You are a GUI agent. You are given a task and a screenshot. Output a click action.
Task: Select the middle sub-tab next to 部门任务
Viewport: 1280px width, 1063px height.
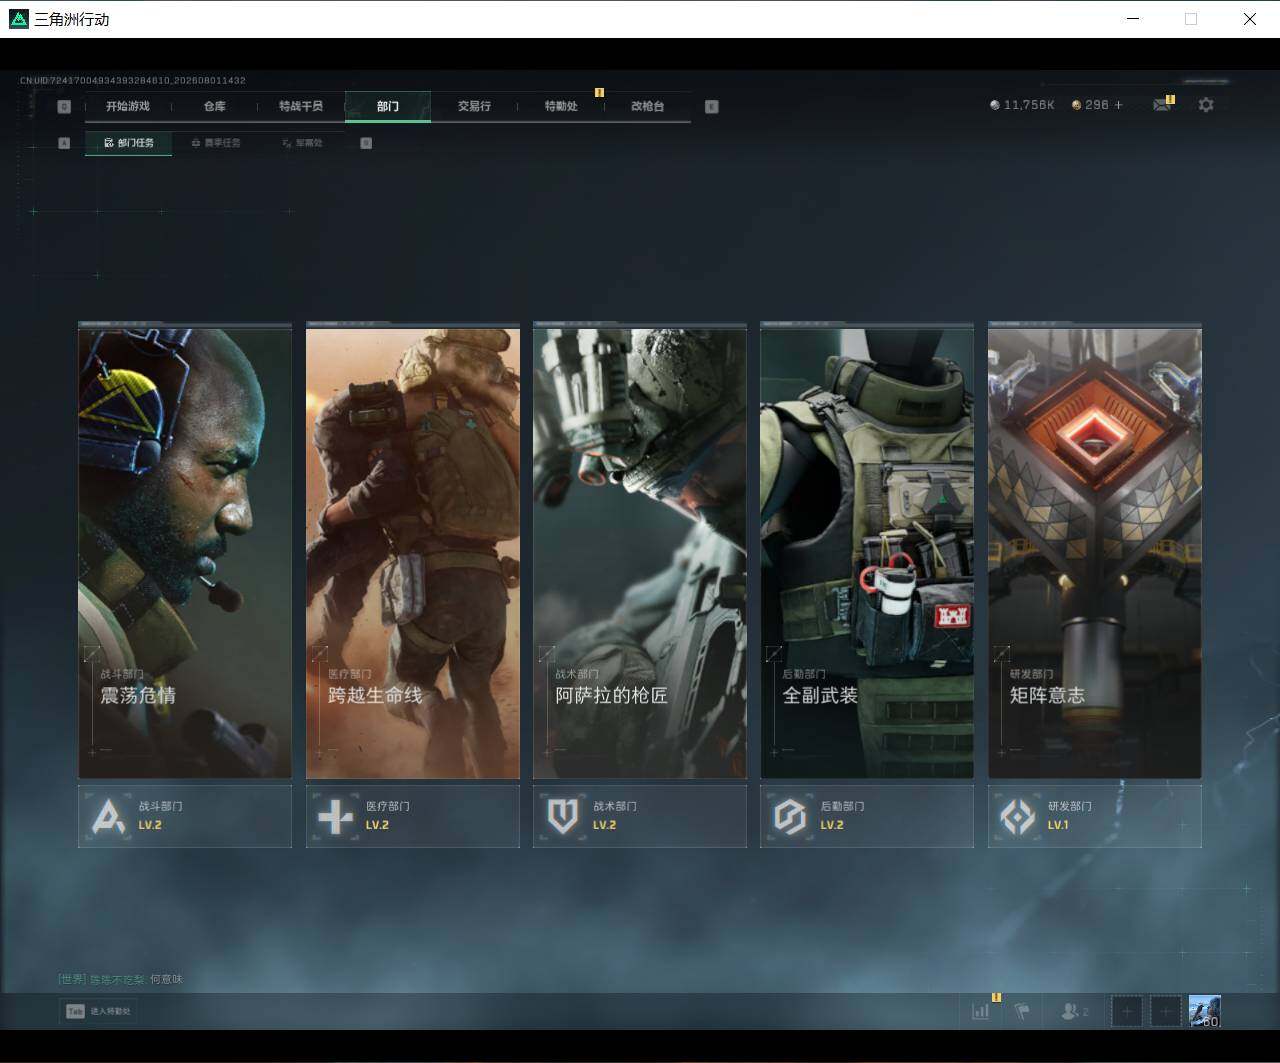point(216,143)
